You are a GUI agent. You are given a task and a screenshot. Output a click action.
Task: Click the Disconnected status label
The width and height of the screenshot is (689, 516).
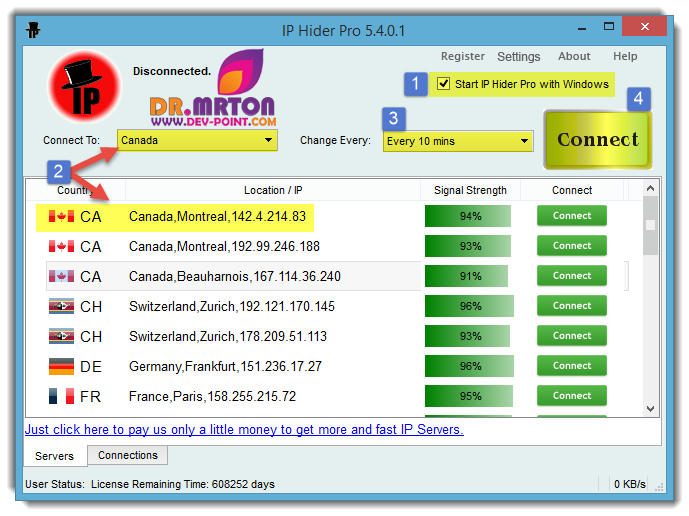coord(172,71)
